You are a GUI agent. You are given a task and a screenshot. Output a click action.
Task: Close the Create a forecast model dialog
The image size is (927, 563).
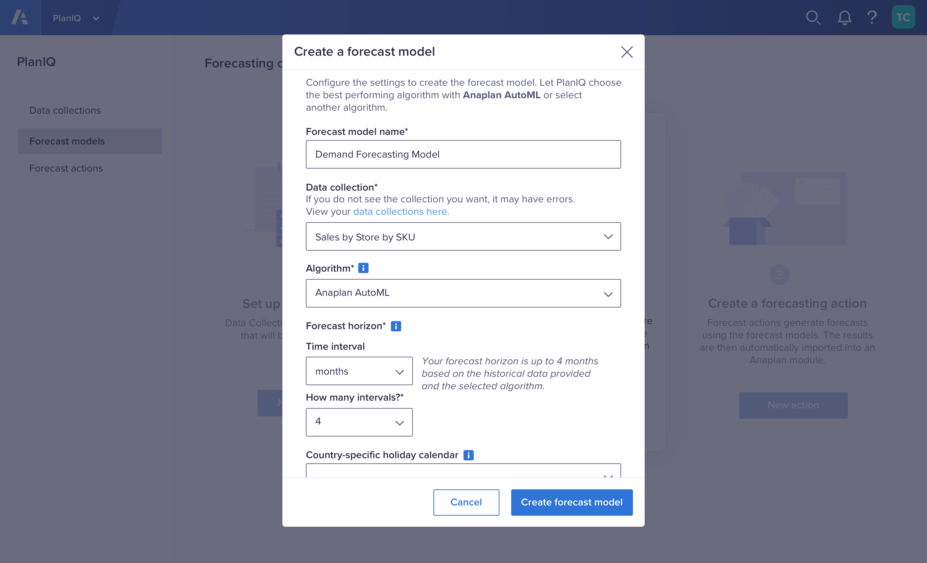[626, 52]
